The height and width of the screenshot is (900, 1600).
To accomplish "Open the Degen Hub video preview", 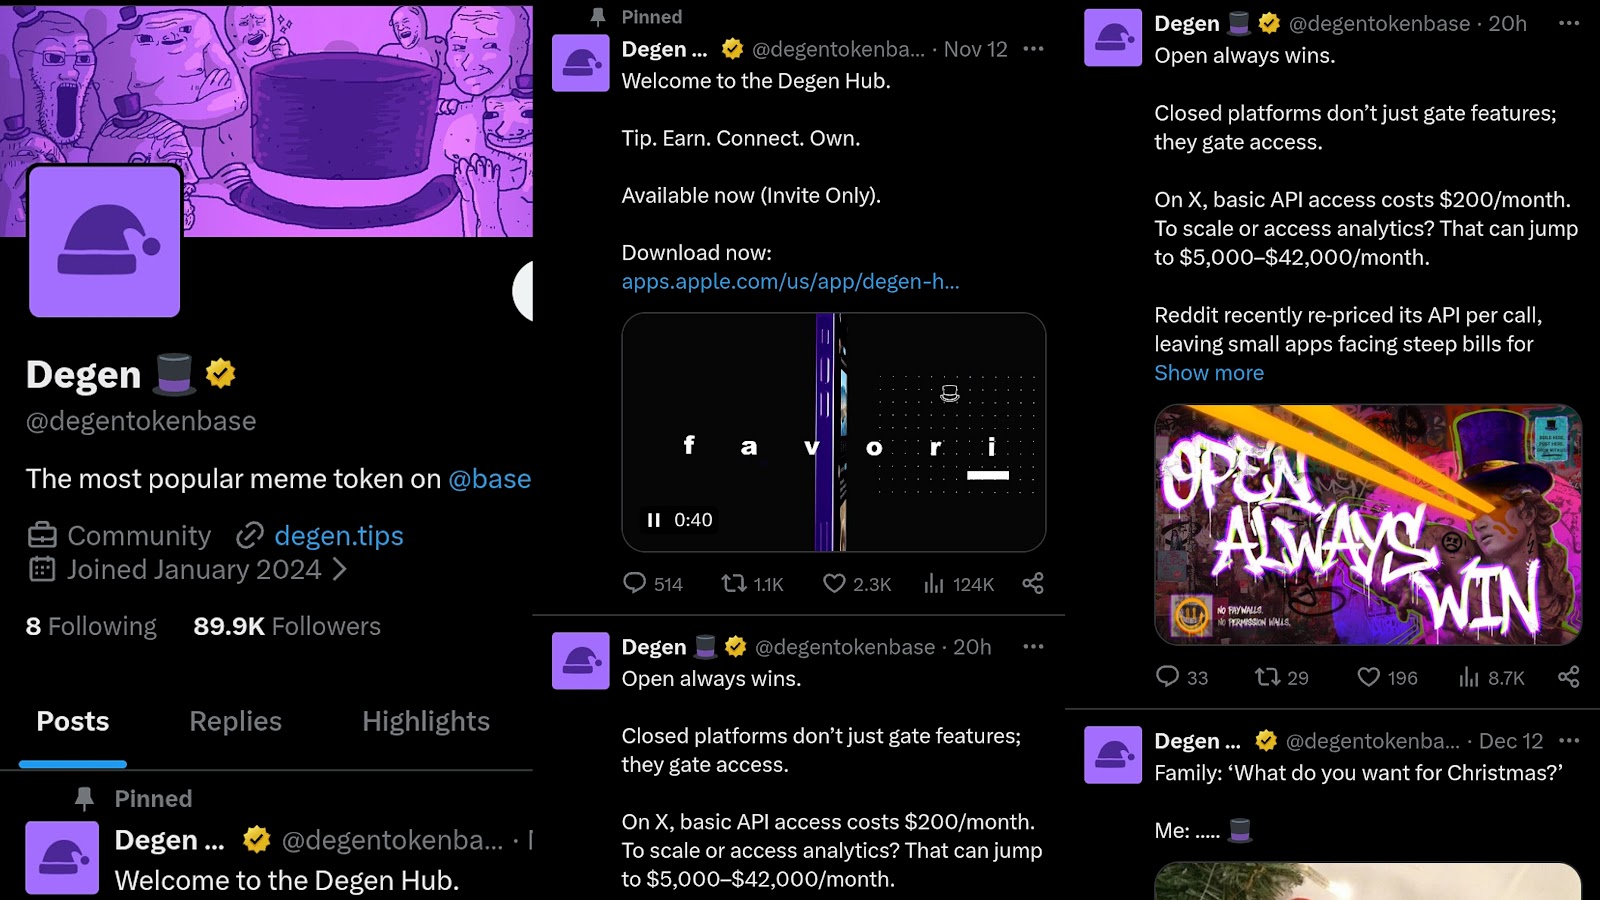I will [834, 432].
